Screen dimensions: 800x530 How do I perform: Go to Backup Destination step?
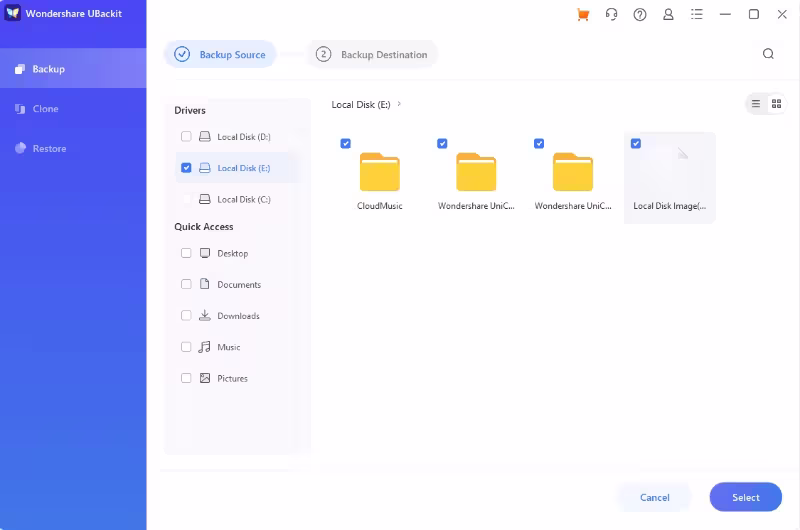click(371, 54)
